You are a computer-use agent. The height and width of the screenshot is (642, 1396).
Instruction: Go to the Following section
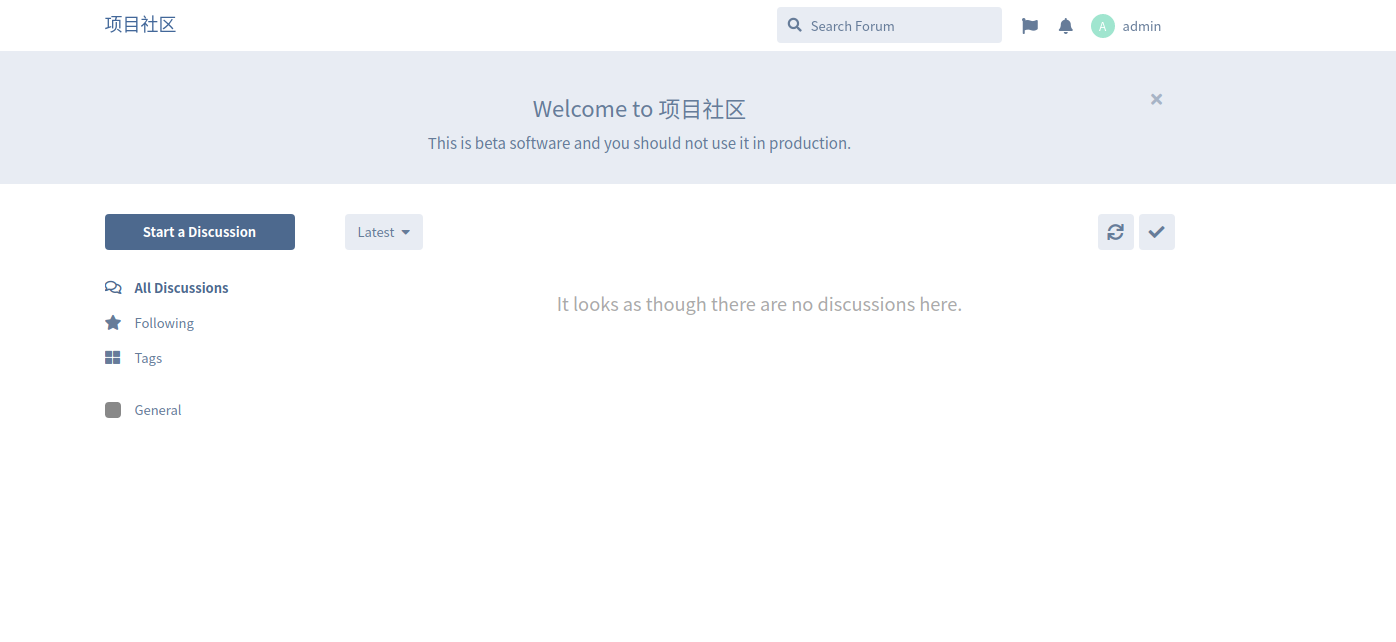[x=164, y=323]
